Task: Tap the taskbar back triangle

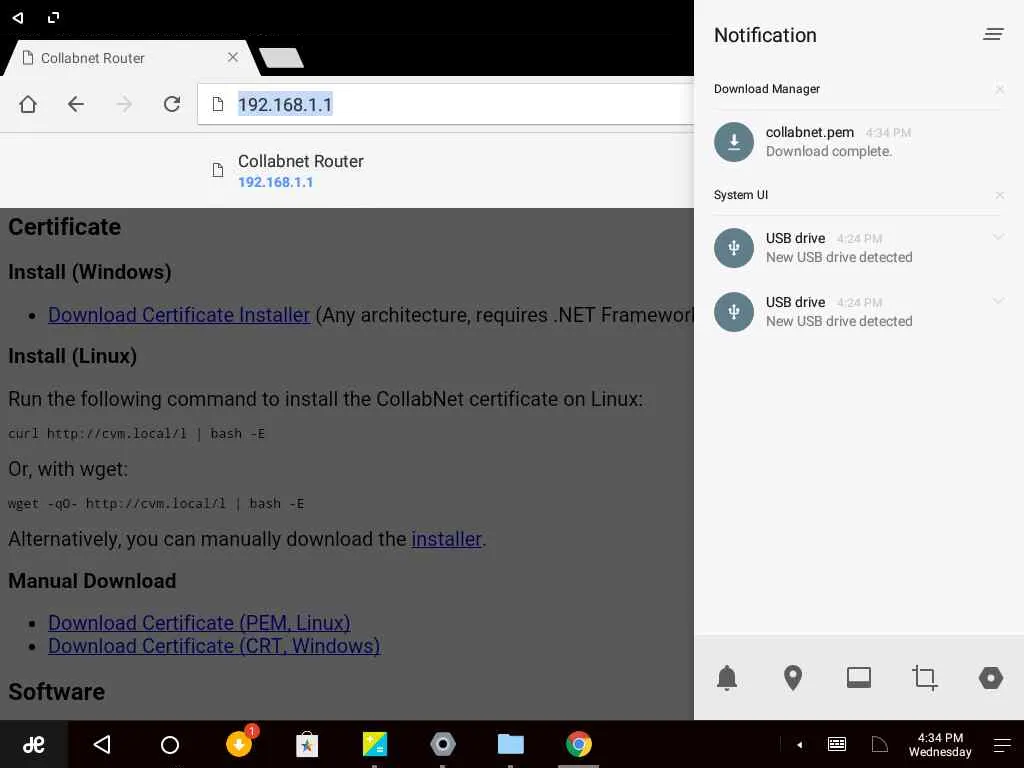Action: pos(103,744)
